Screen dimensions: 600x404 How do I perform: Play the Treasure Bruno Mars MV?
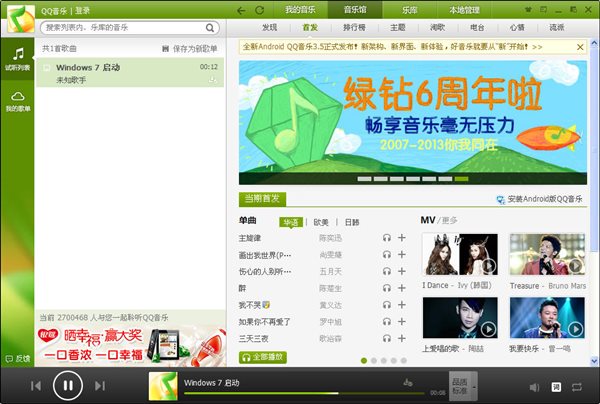tap(547, 254)
